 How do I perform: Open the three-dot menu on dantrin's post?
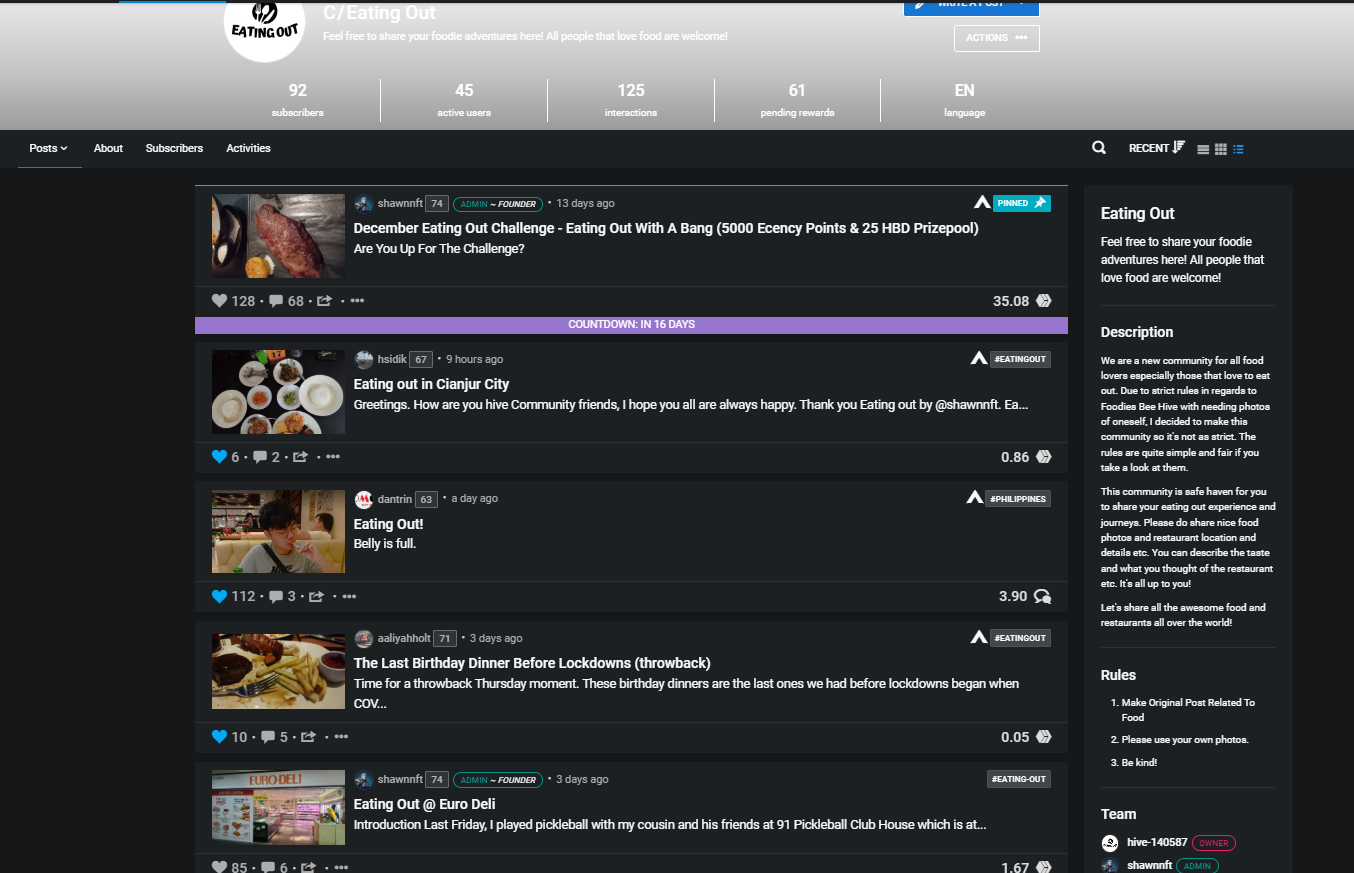pyautogui.click(x=349, y=597)
